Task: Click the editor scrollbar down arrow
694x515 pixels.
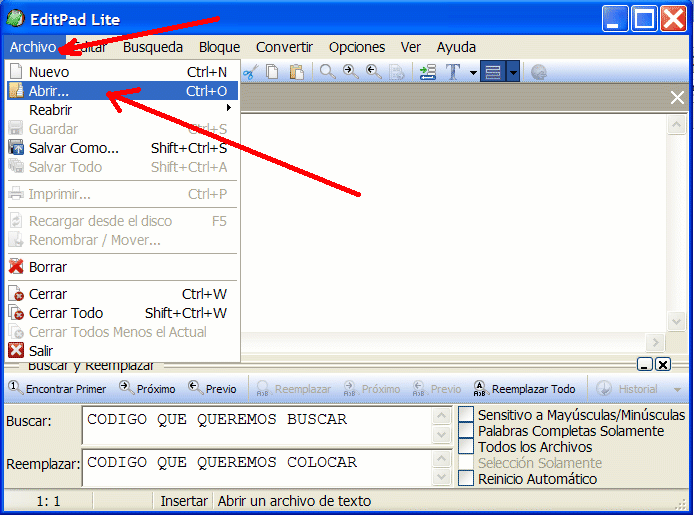Action: [x=676, y=321]
